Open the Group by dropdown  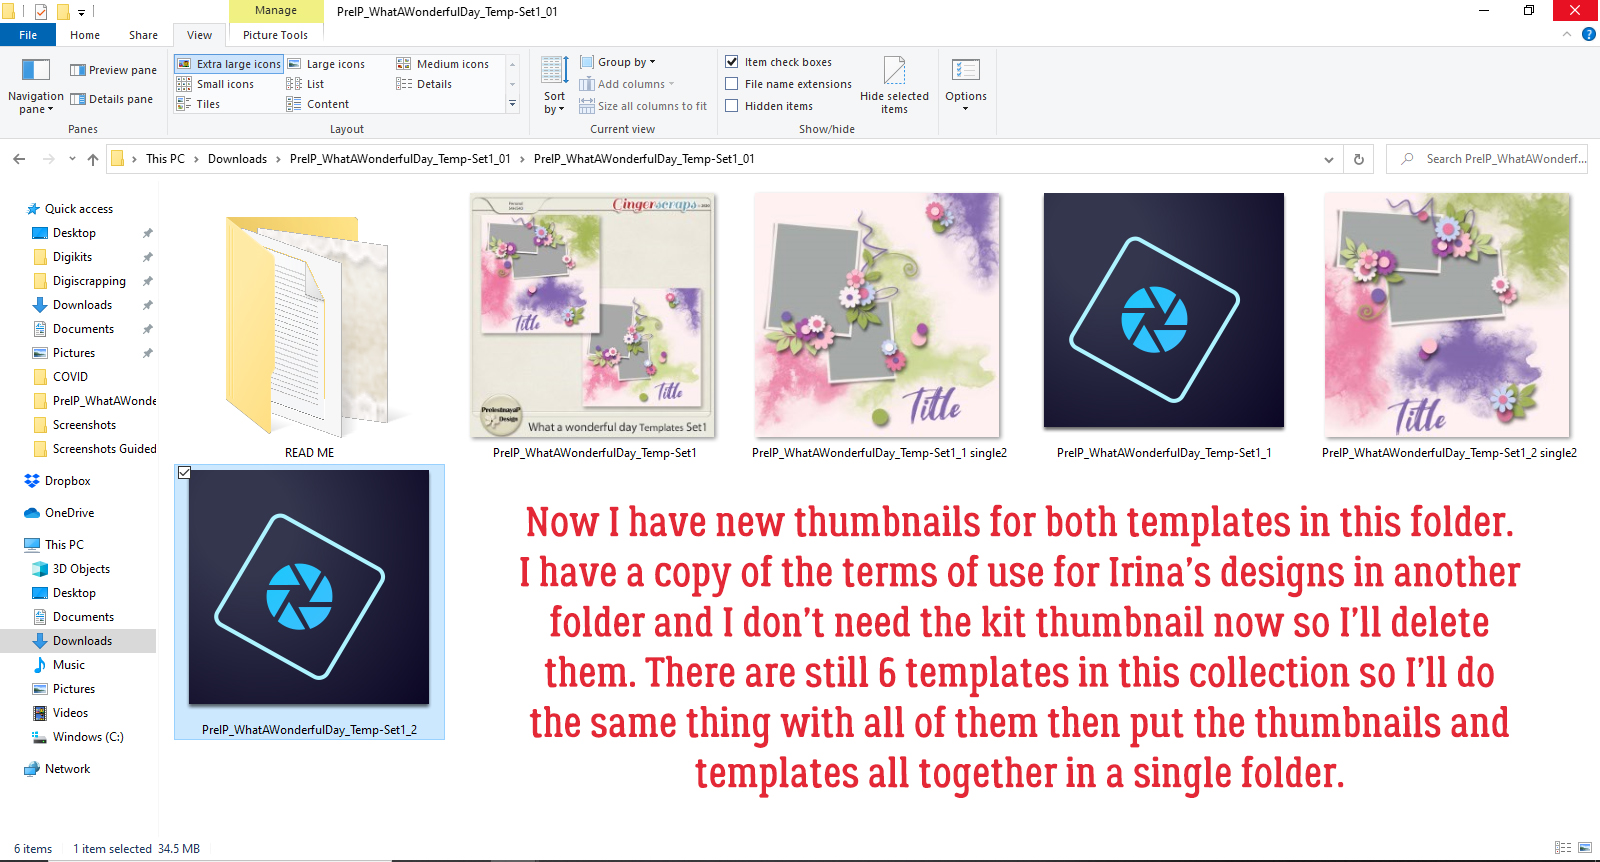click(618, 62)
